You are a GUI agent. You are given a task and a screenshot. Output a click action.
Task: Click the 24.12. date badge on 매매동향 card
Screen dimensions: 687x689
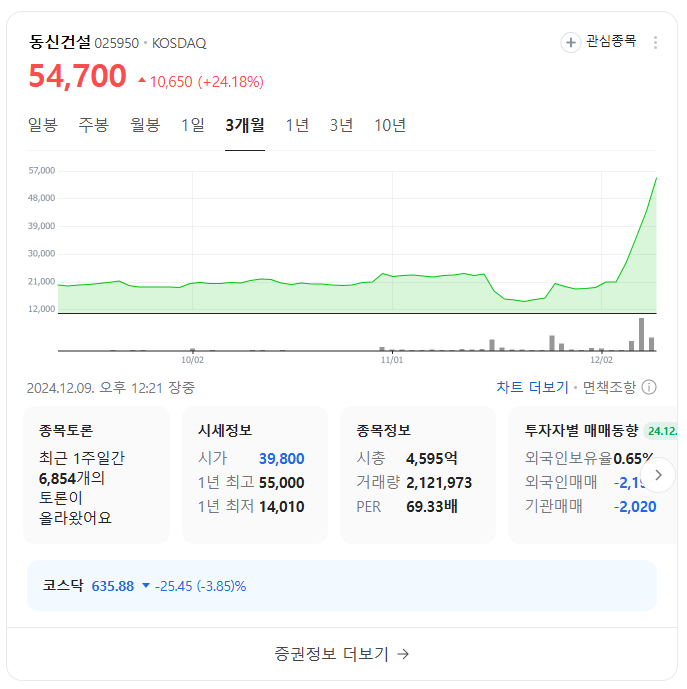click(661, 431)
